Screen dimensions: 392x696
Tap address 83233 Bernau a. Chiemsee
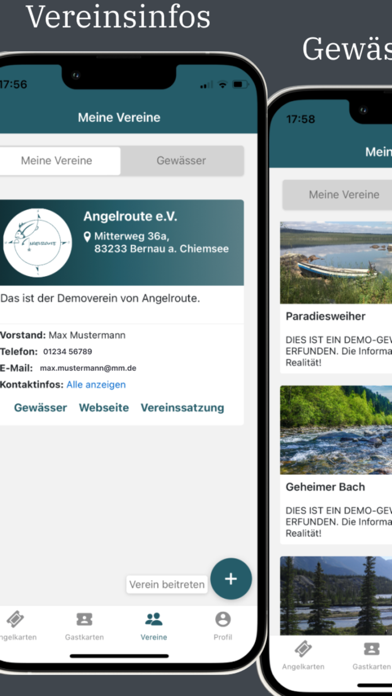point(162,249)
